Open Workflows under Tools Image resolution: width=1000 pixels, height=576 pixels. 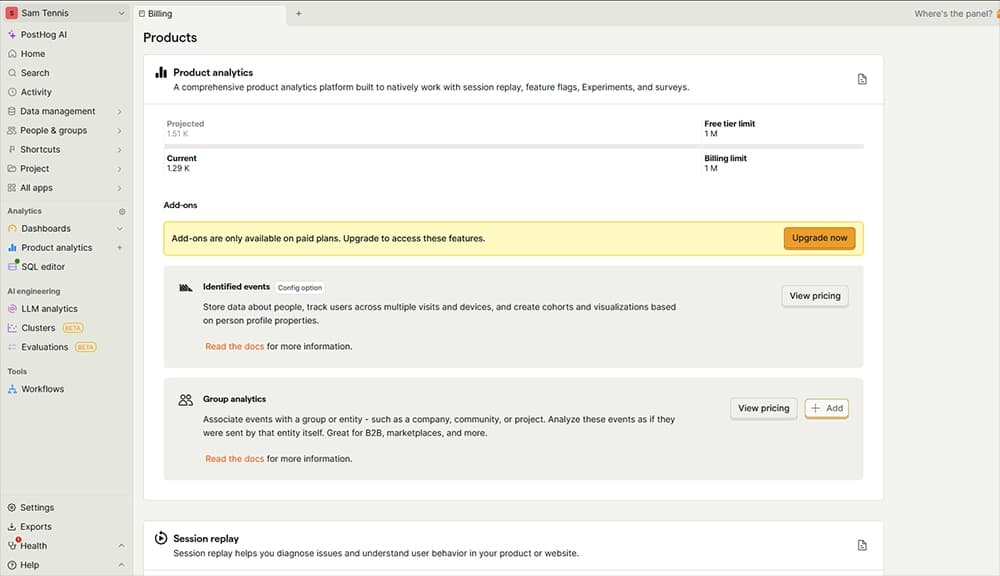point(40,389)
